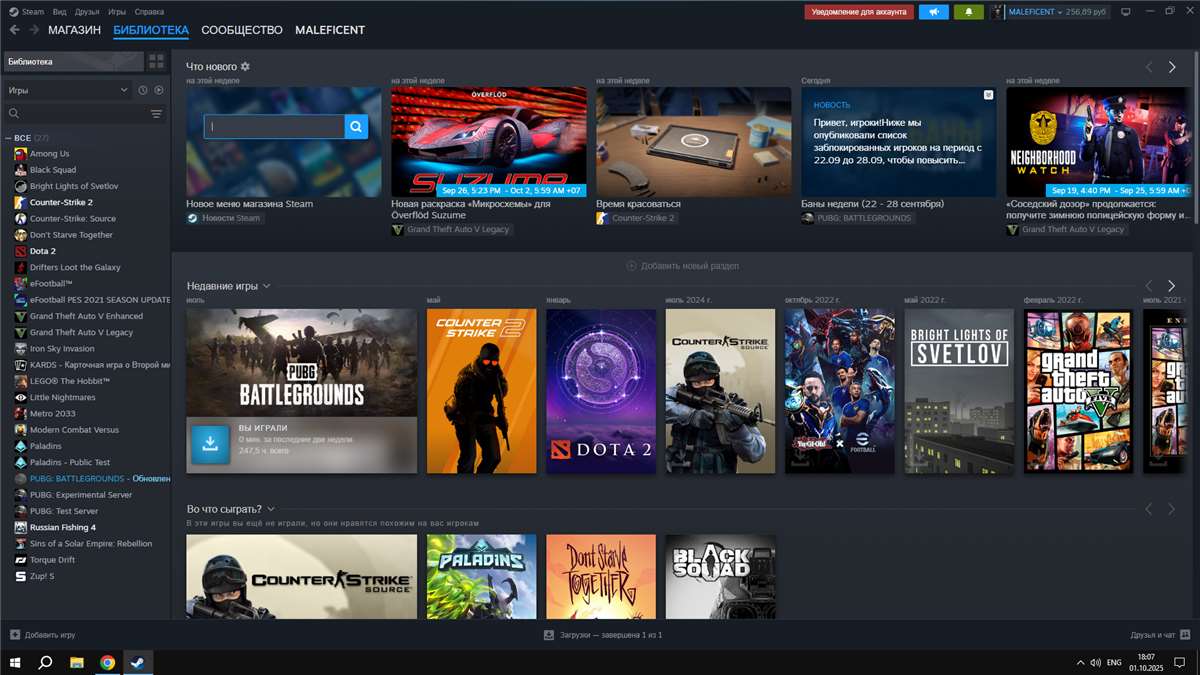Toggle show ready-to-play games filter
Screen dimensions: 1200x675
(158, 90)
